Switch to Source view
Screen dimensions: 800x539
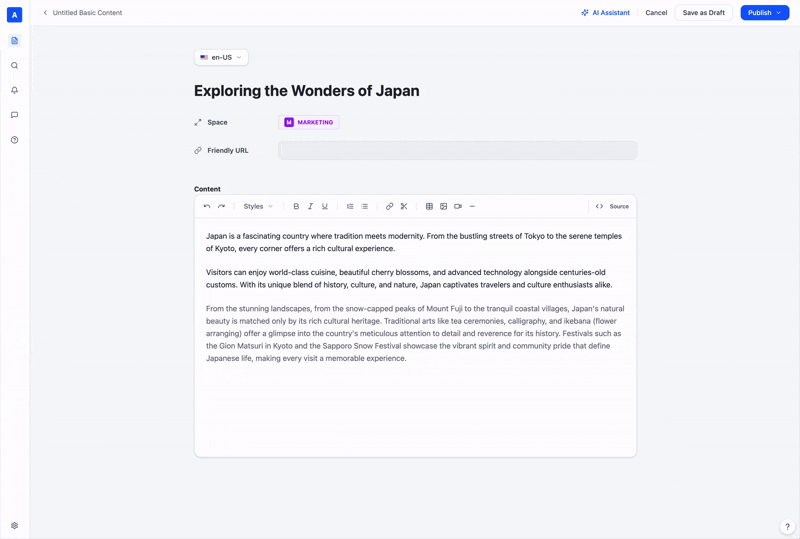(x=612, y=206)
